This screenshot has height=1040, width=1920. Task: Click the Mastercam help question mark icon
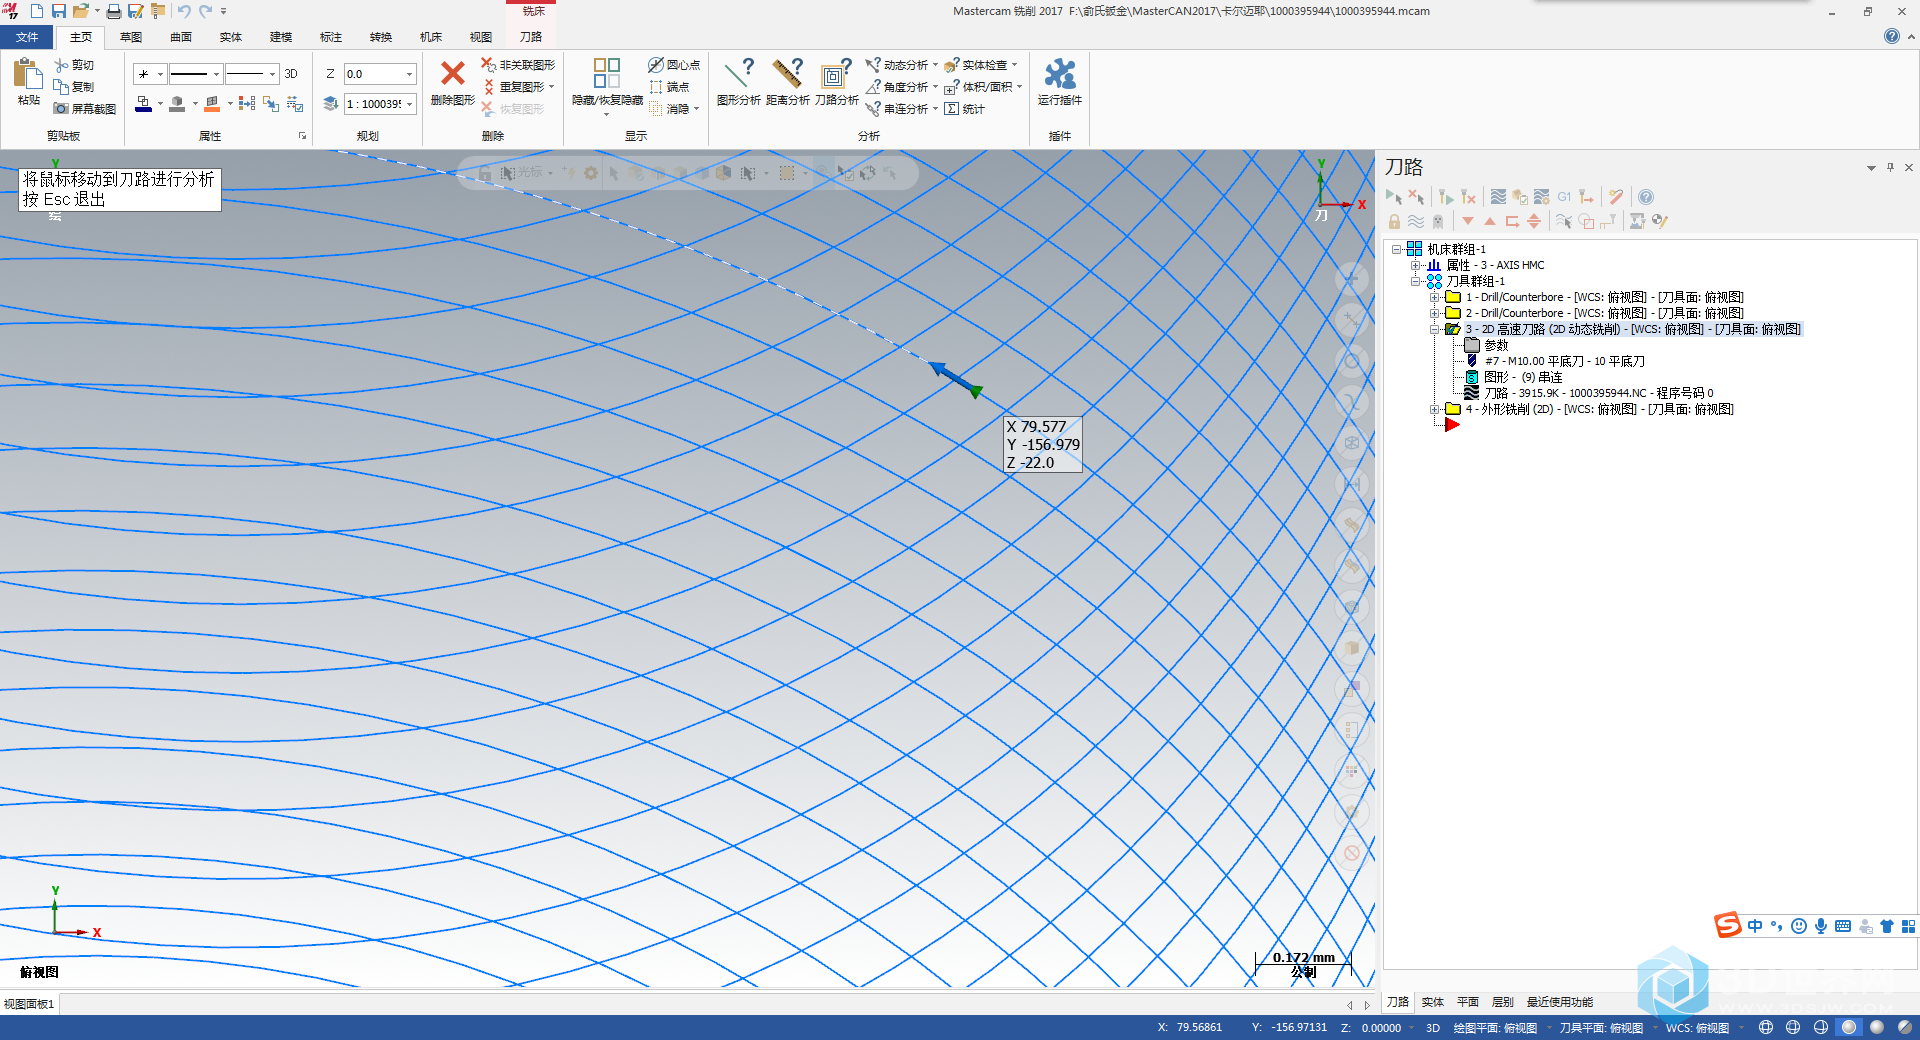point(1891,36)
